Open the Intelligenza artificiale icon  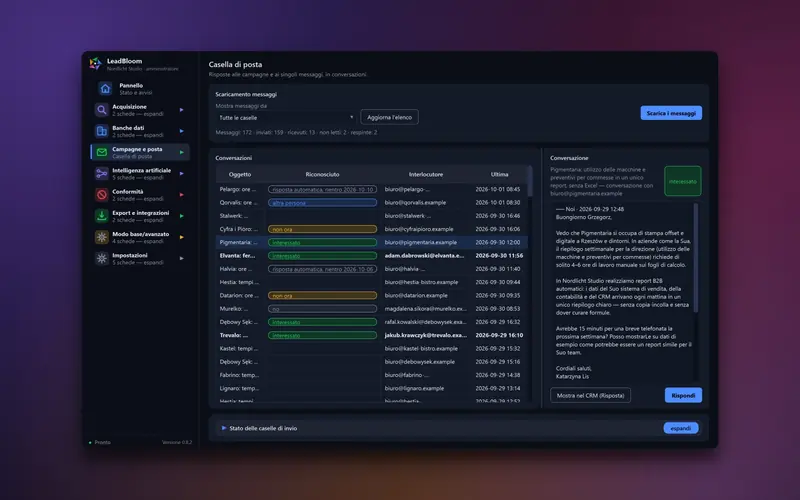coord(102,173)
